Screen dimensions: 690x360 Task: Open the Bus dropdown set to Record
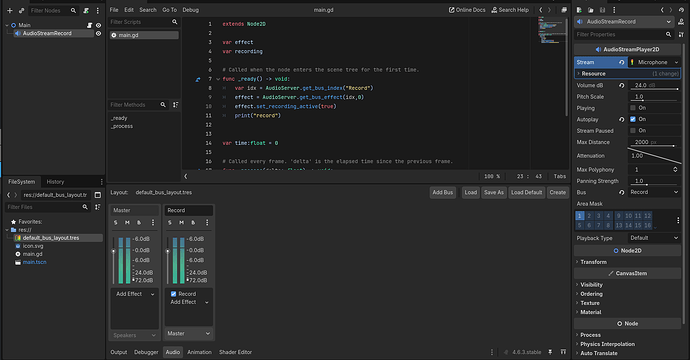tap(654, 192)
